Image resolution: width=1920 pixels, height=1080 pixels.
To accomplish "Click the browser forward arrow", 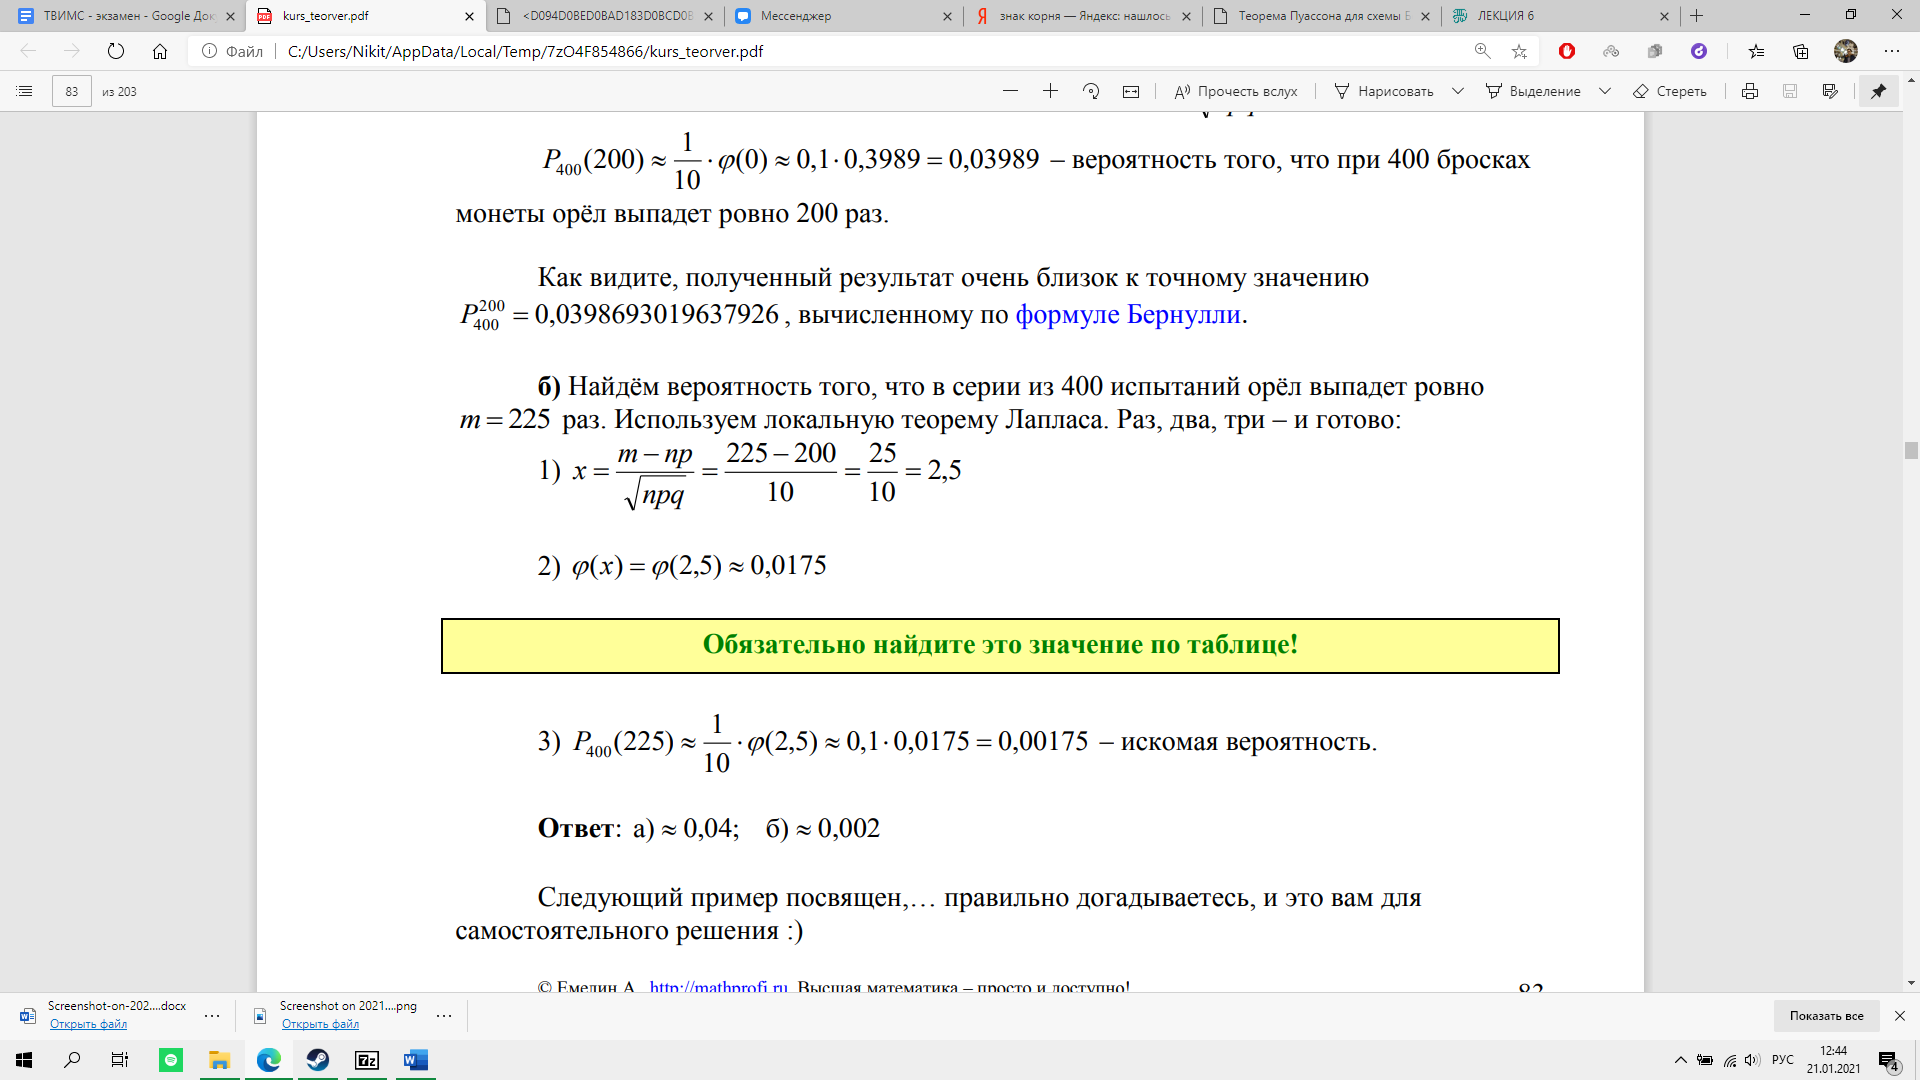I will click(x=72, y=51).
